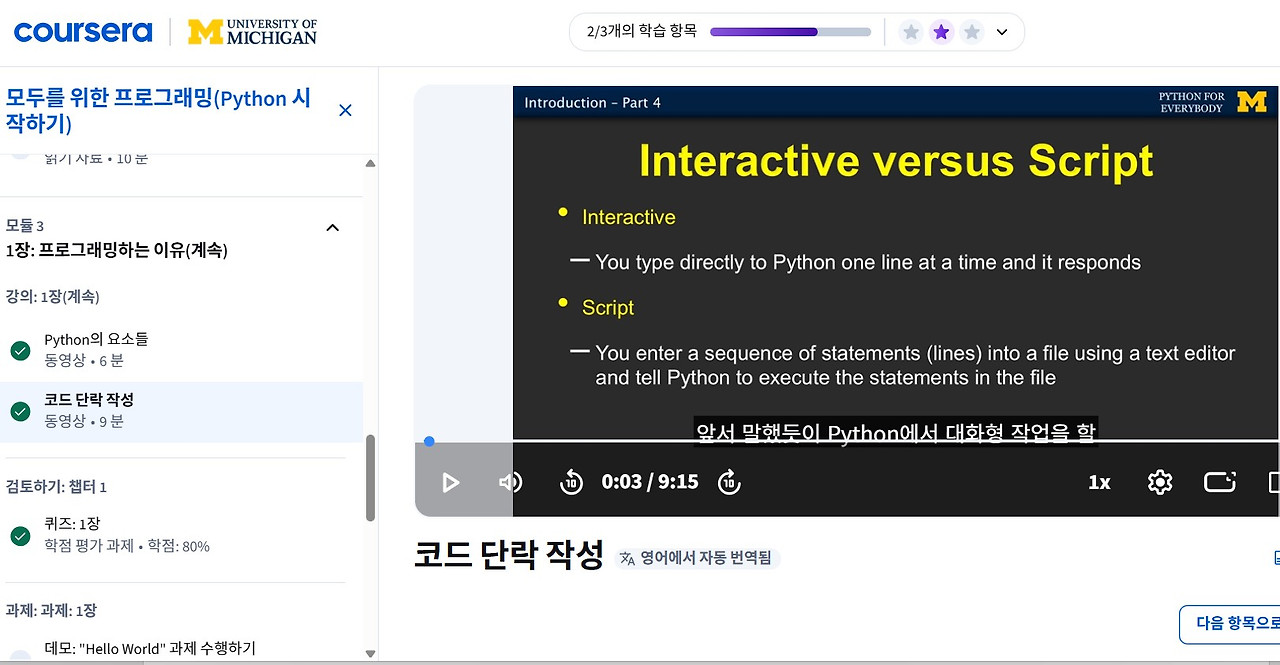The width and height of the screenshot is (1280, 665).
Task: Click the 영어에서 자동 번역됨 translation label
Action: coord(697,558)
